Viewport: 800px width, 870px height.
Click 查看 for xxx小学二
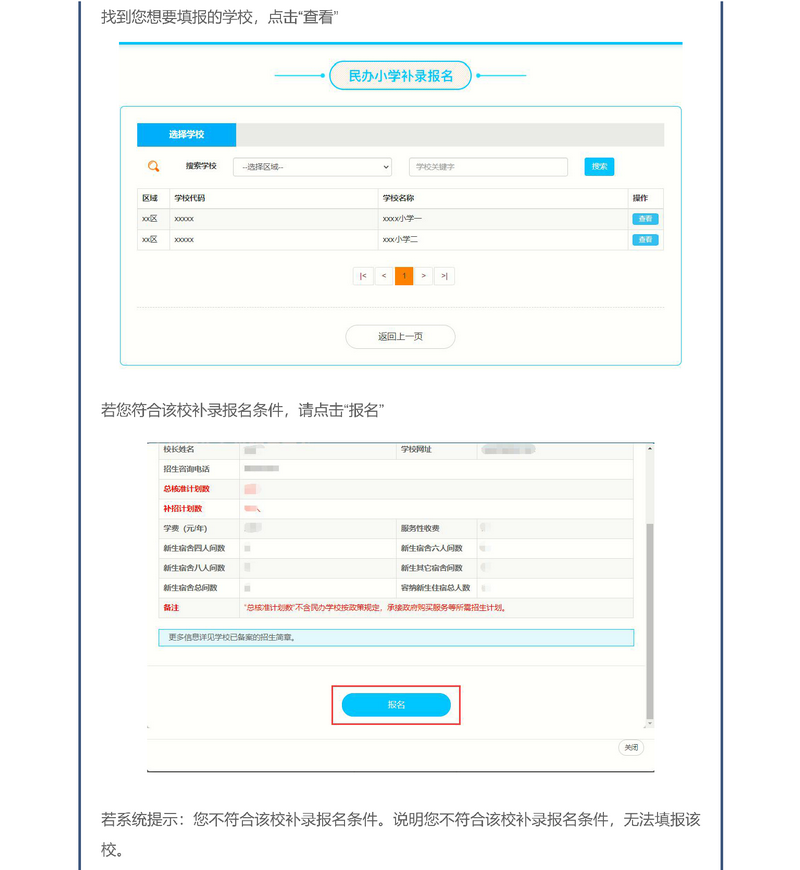(x=645, y=240)
